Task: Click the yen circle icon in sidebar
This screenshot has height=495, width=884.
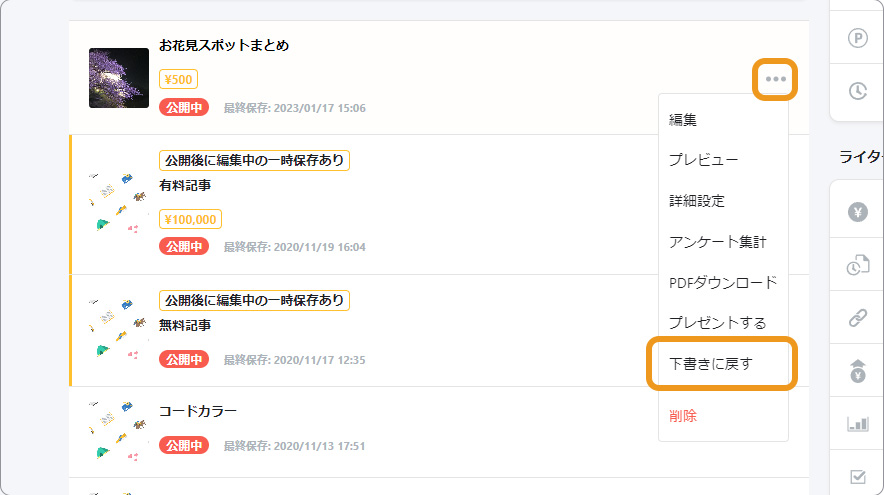Action: click(x=858, y=212)
